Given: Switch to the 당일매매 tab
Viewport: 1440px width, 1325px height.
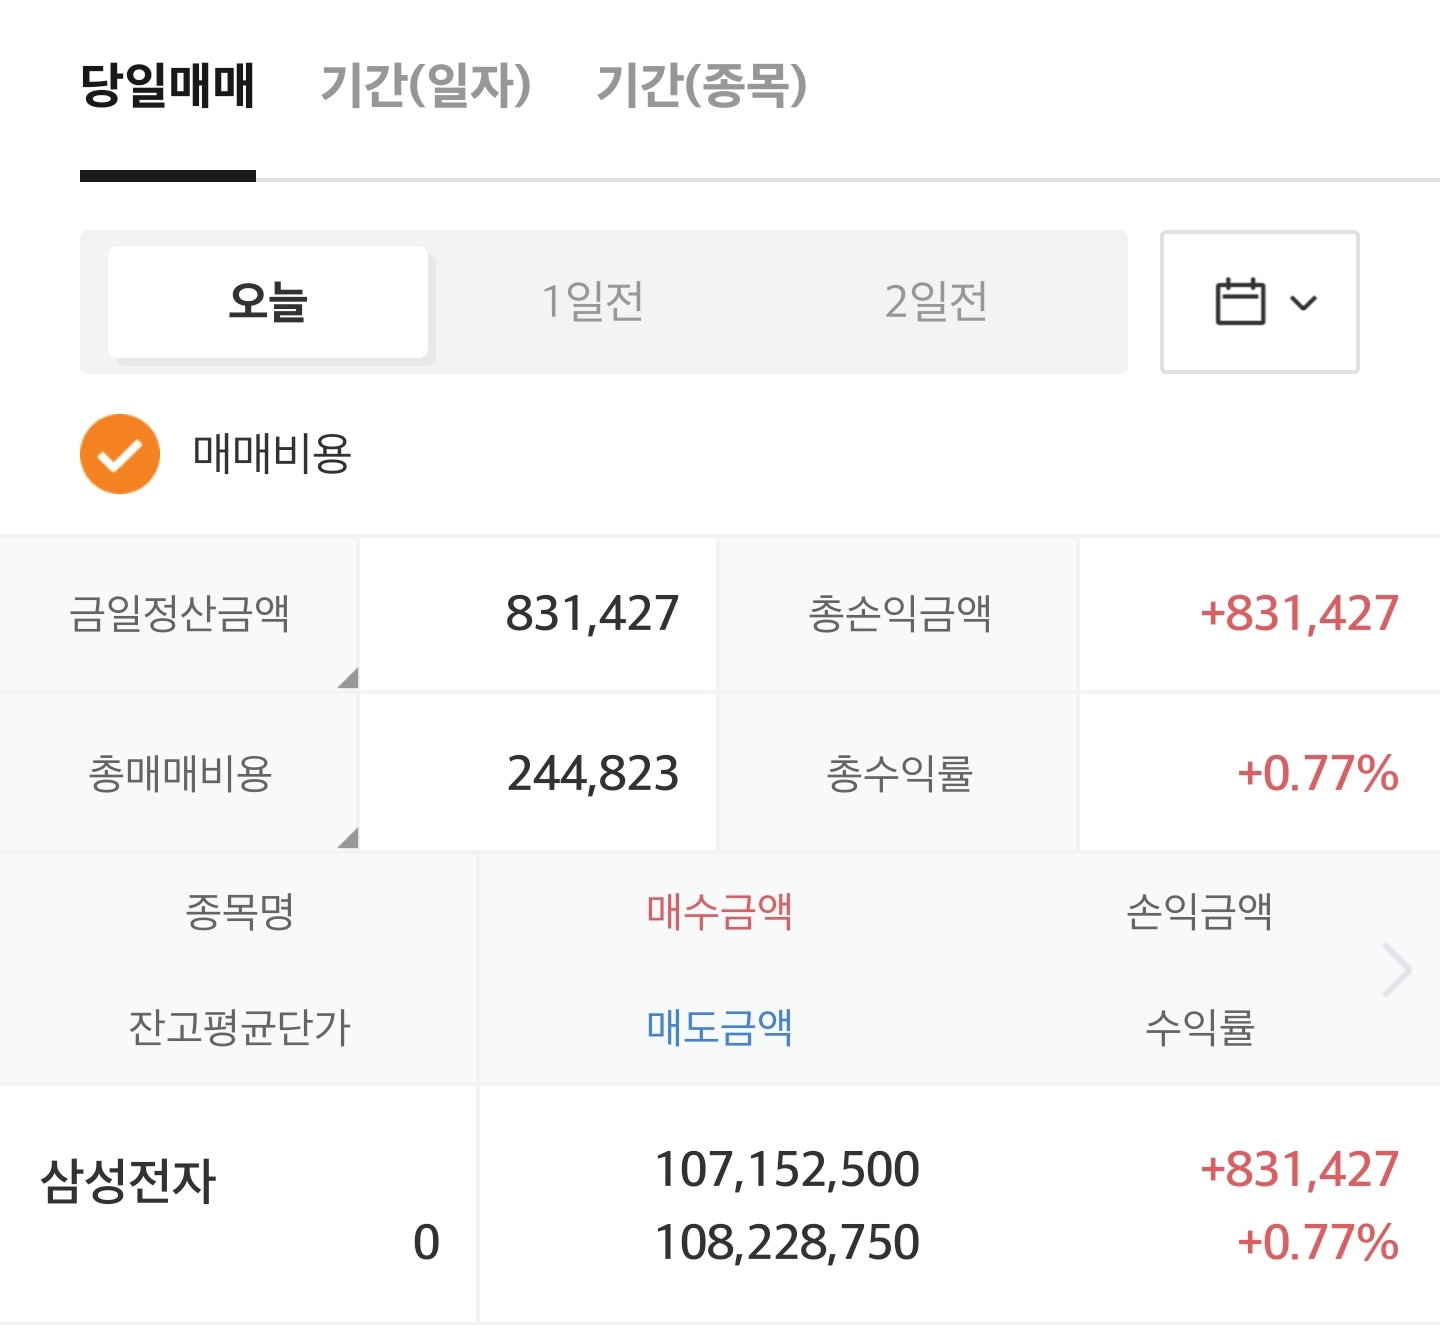Looking at the screenshot, I should click(168, 86).
